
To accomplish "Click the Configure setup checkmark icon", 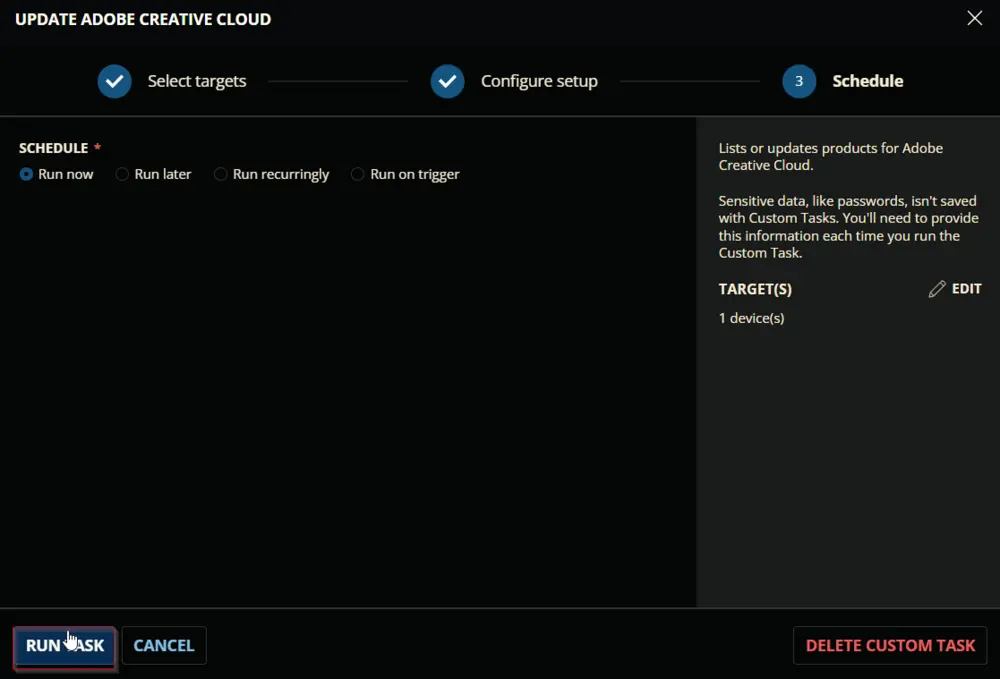I will [x=448, y=81].
